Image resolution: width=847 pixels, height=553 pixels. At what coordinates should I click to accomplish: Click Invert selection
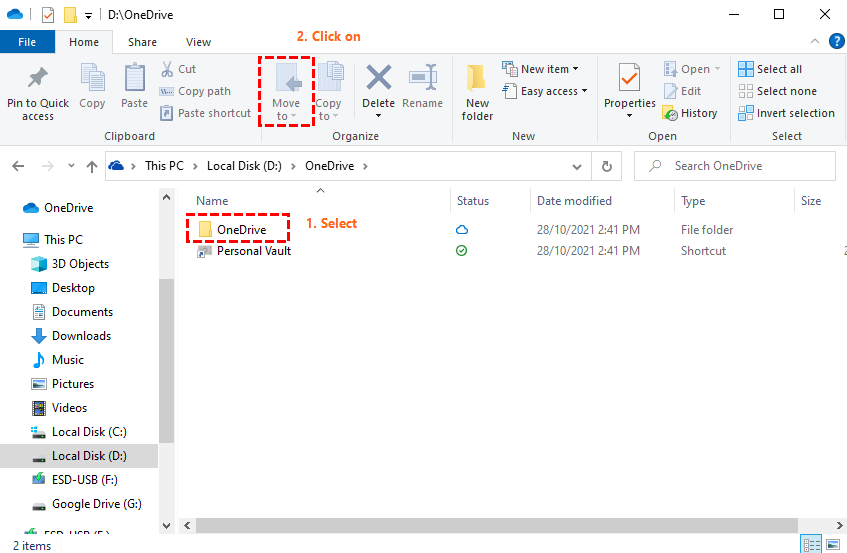pyautogui.click(x=786, y=113)
